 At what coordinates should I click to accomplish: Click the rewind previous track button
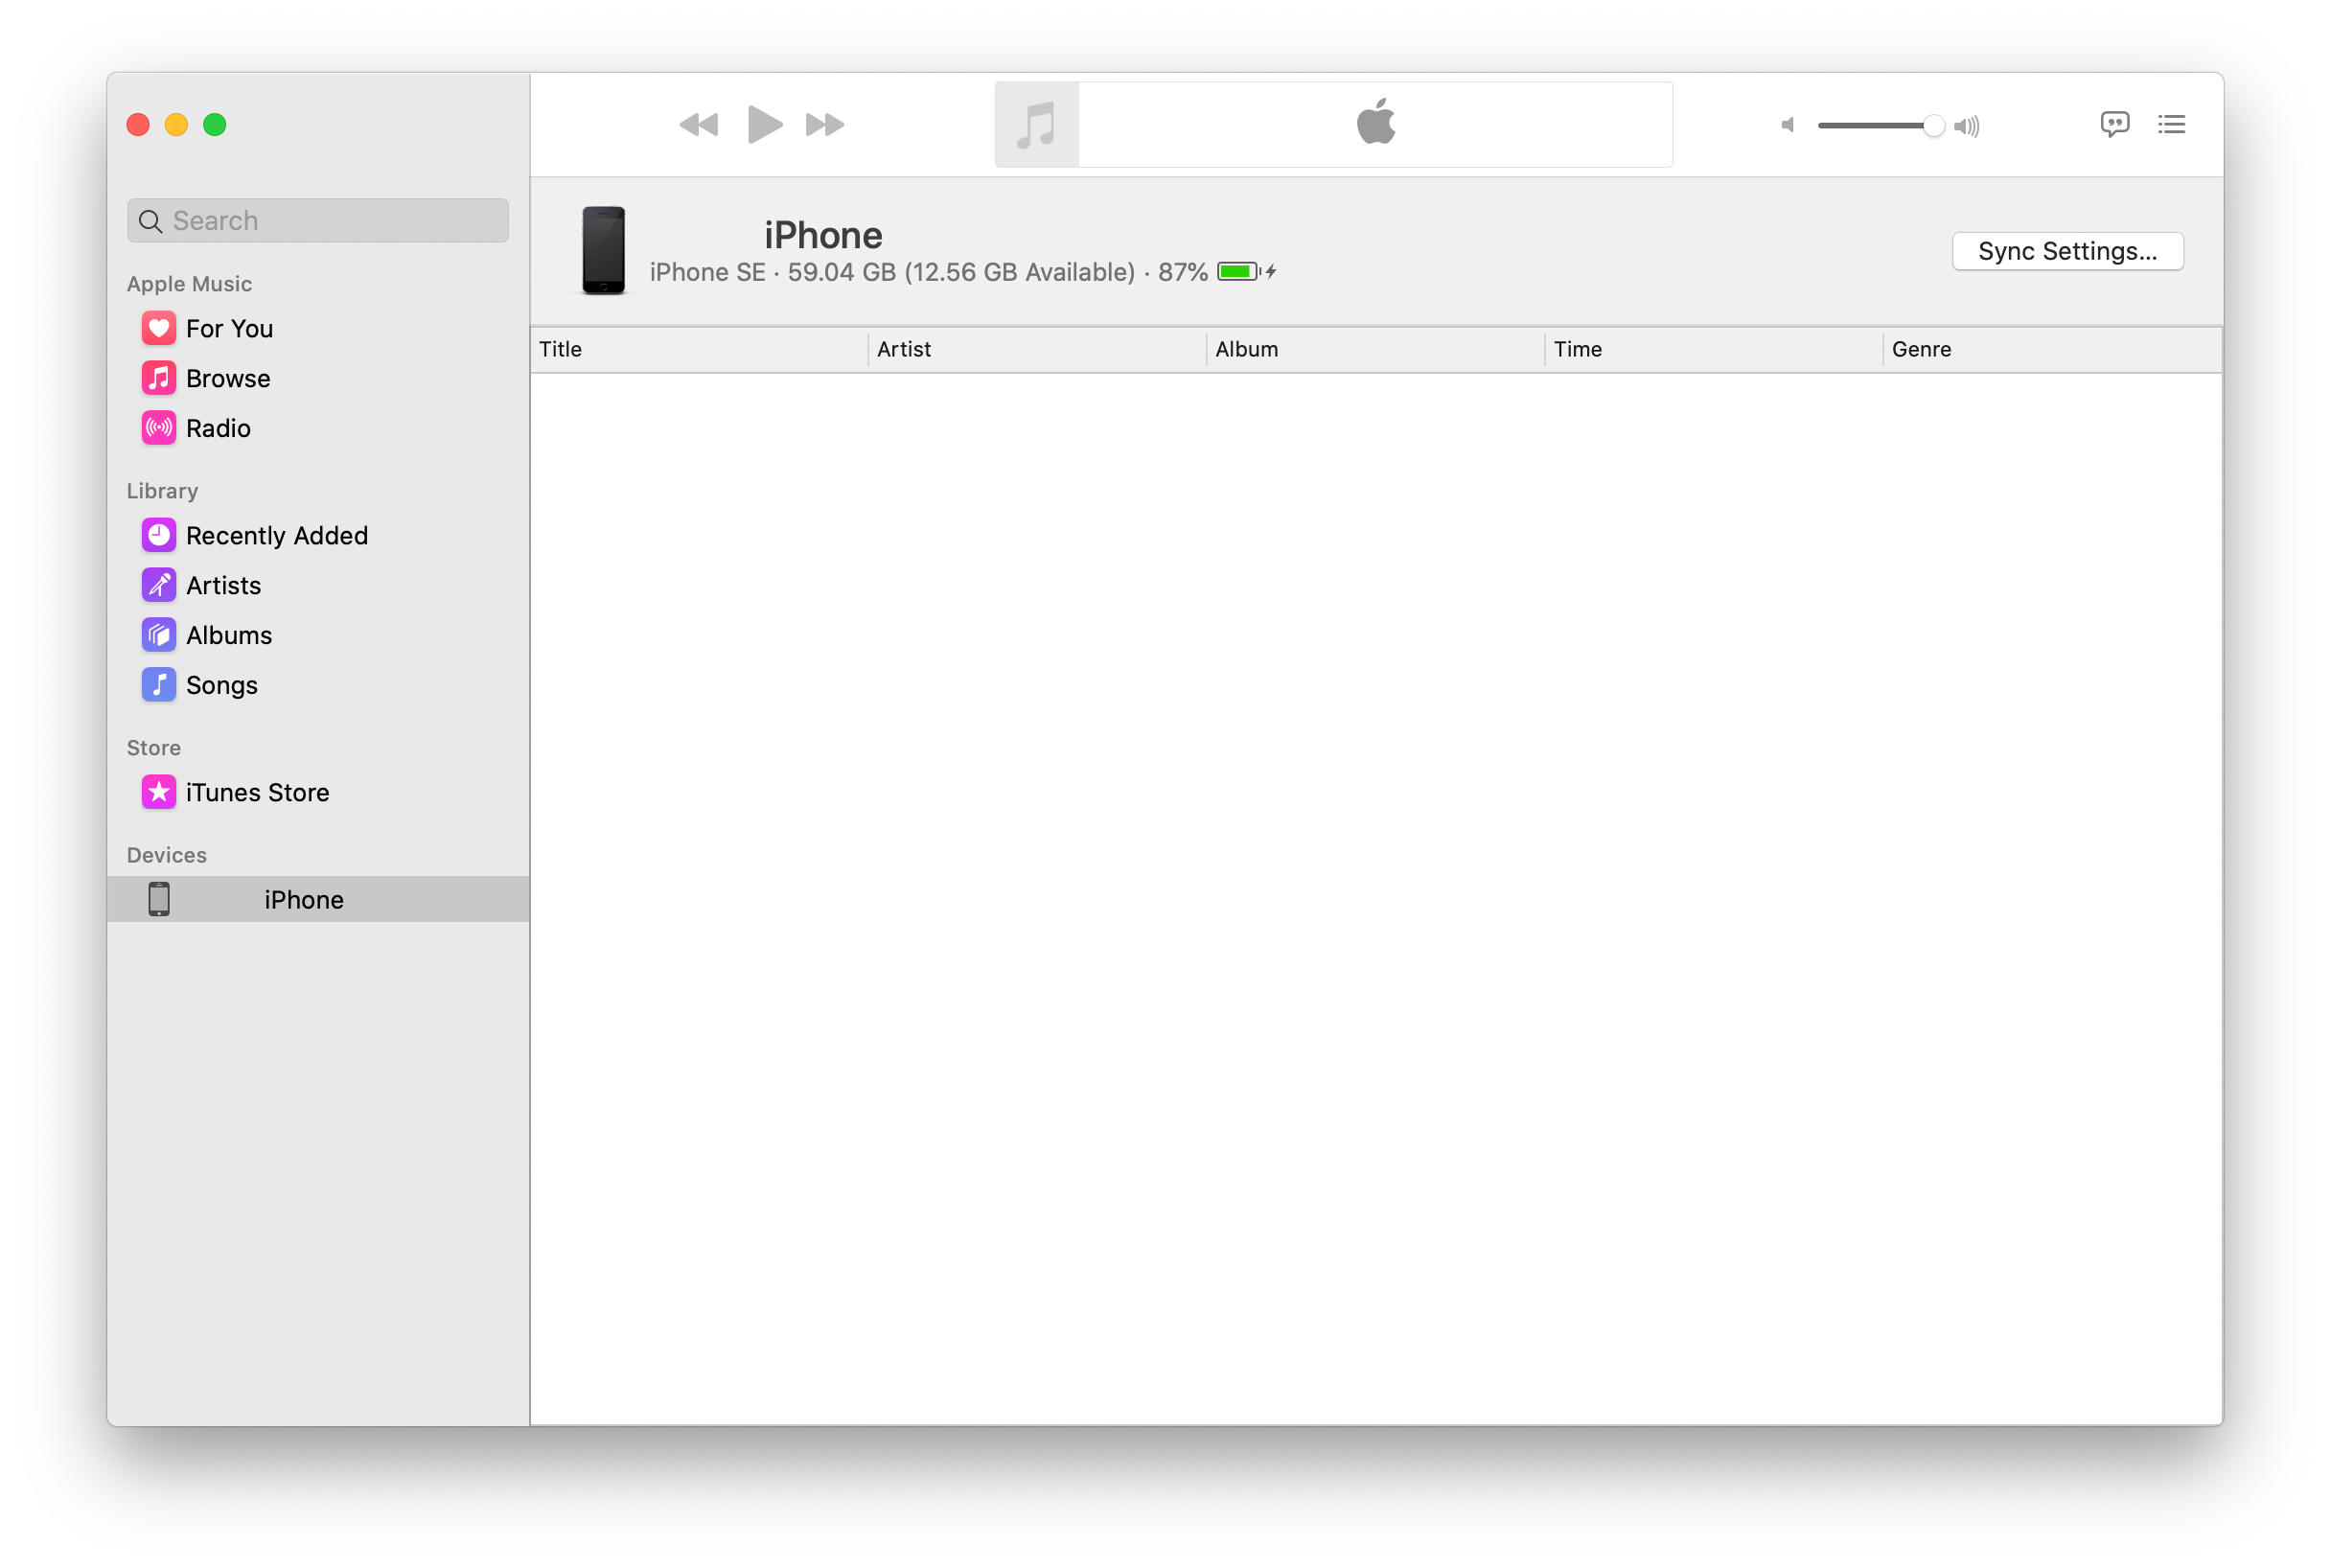(698, 125)
